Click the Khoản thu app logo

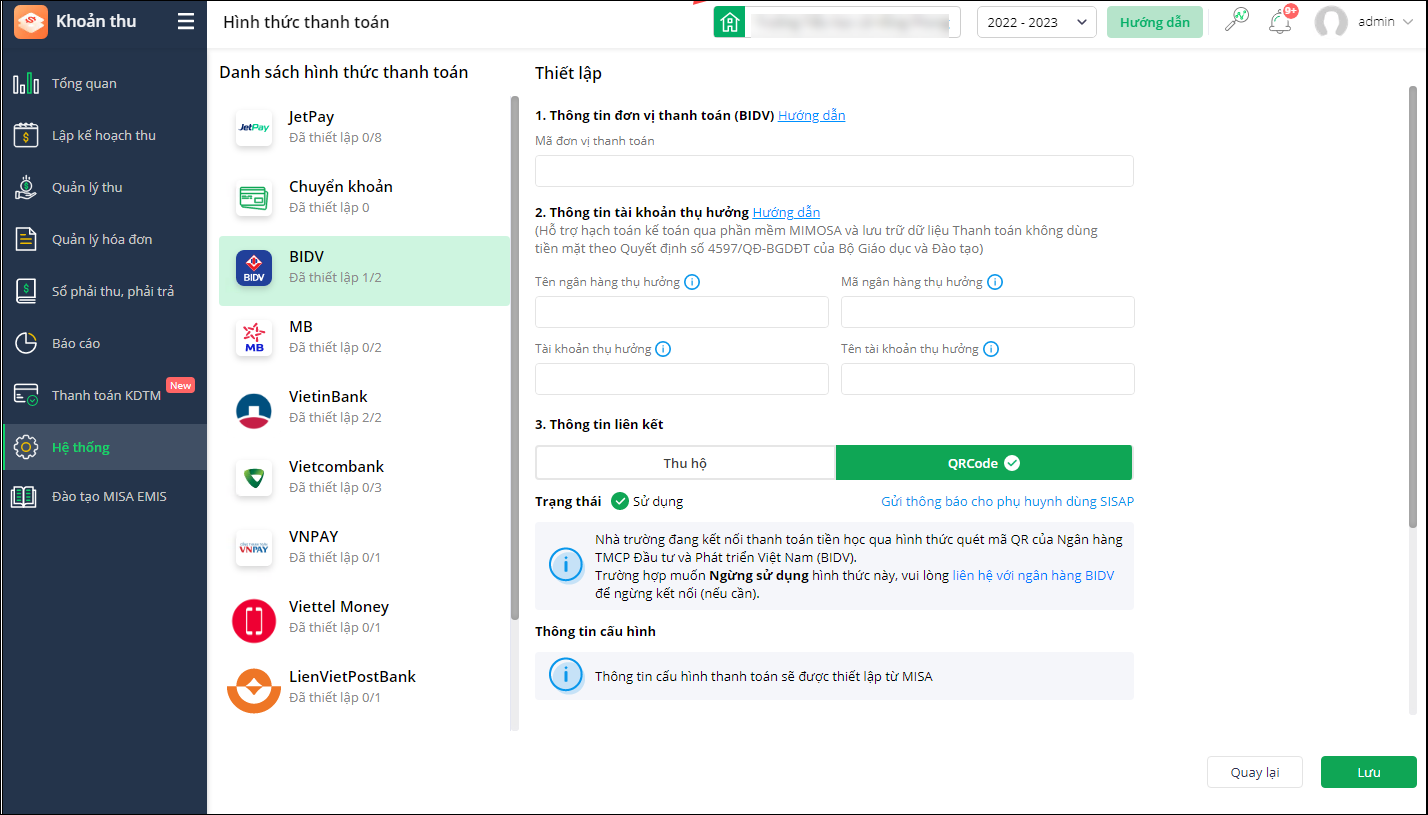[x=31, y=21]
